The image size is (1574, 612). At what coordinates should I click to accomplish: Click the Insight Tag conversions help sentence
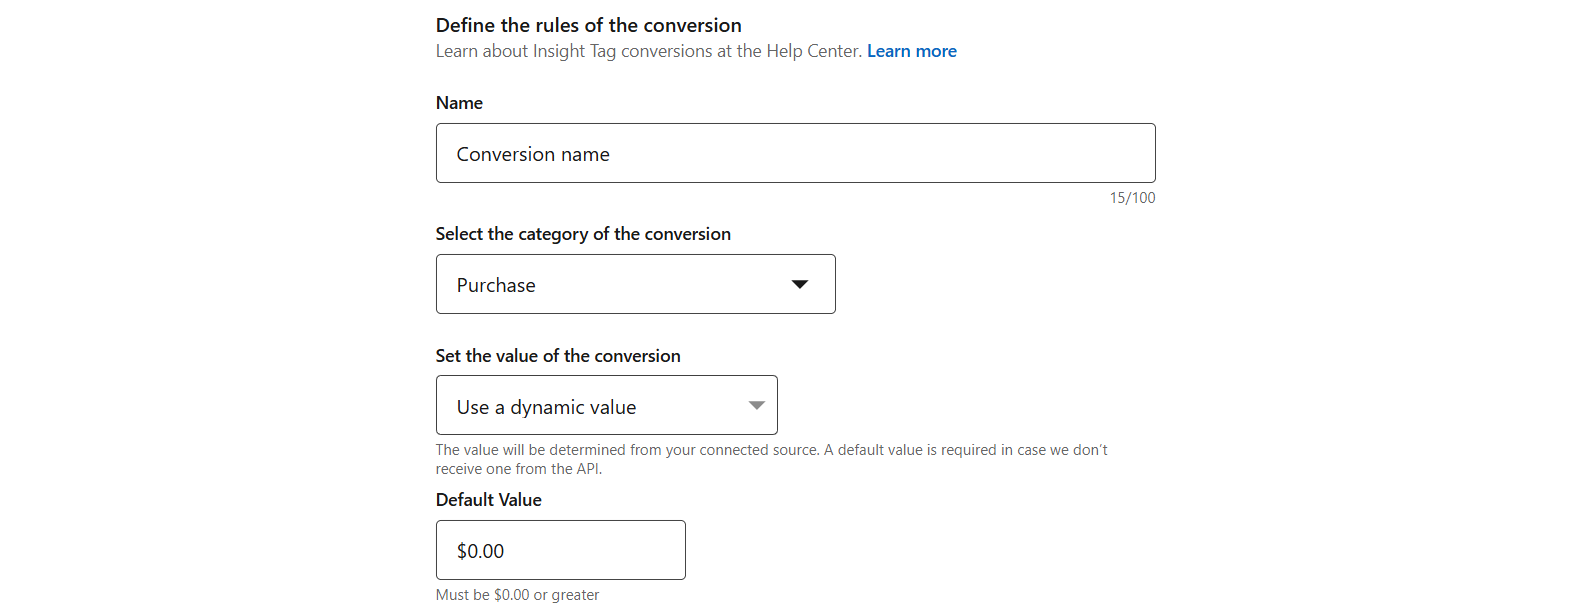point(648,51)
